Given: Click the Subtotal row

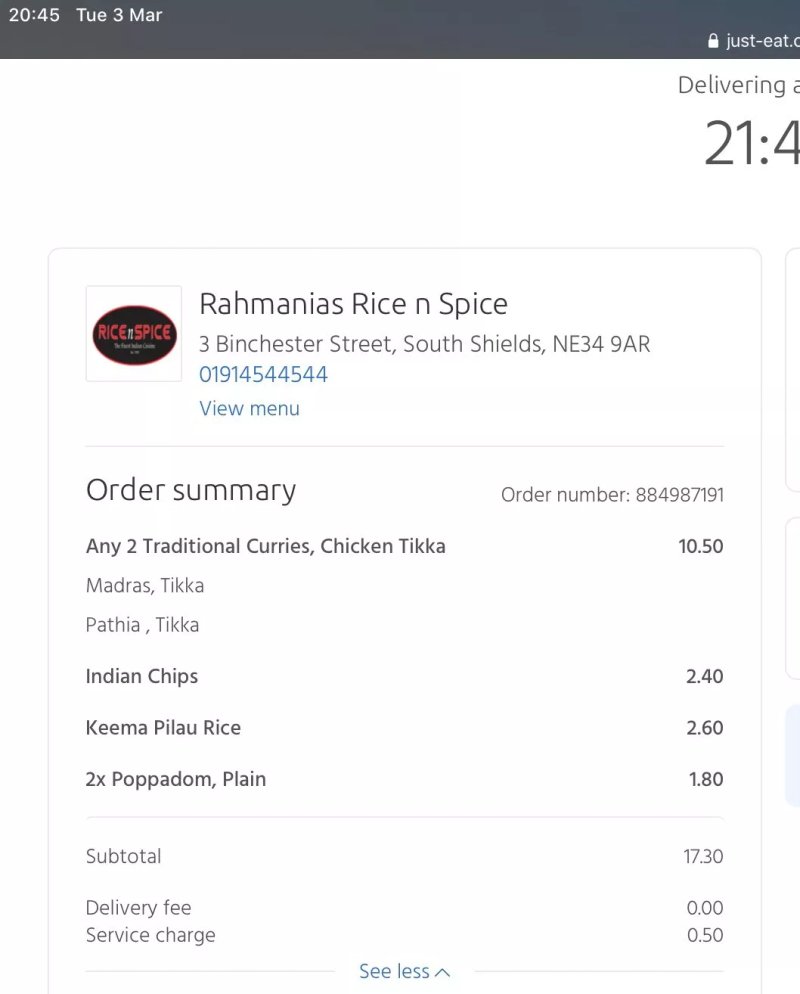Looking at the screenshot, I should point(404,856).
